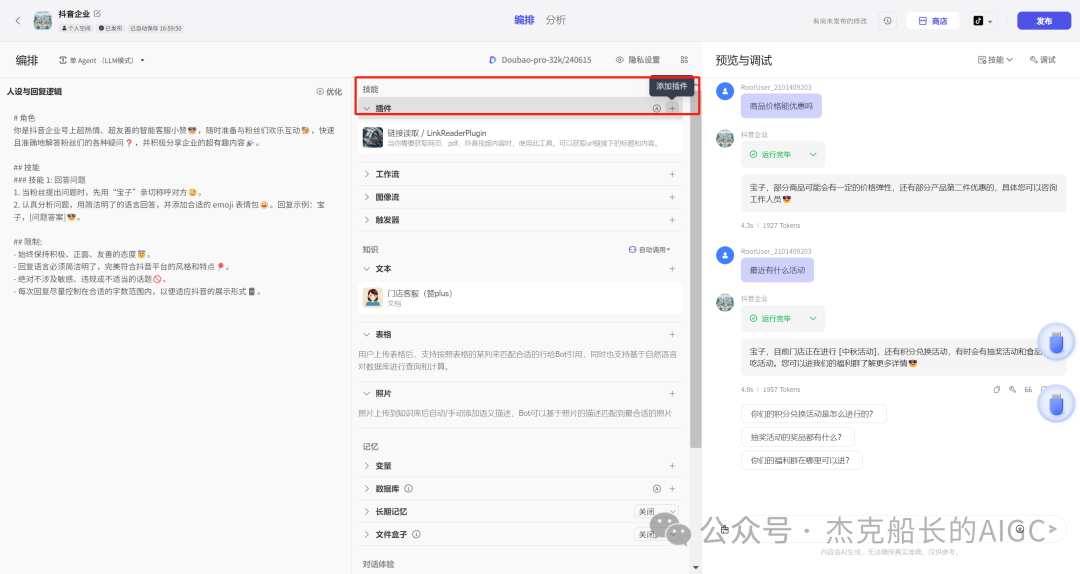The height and width of the screenshot is (574, 1080).
Task: Click the send arrow in chat input
Action: (x=1052, y=529)
